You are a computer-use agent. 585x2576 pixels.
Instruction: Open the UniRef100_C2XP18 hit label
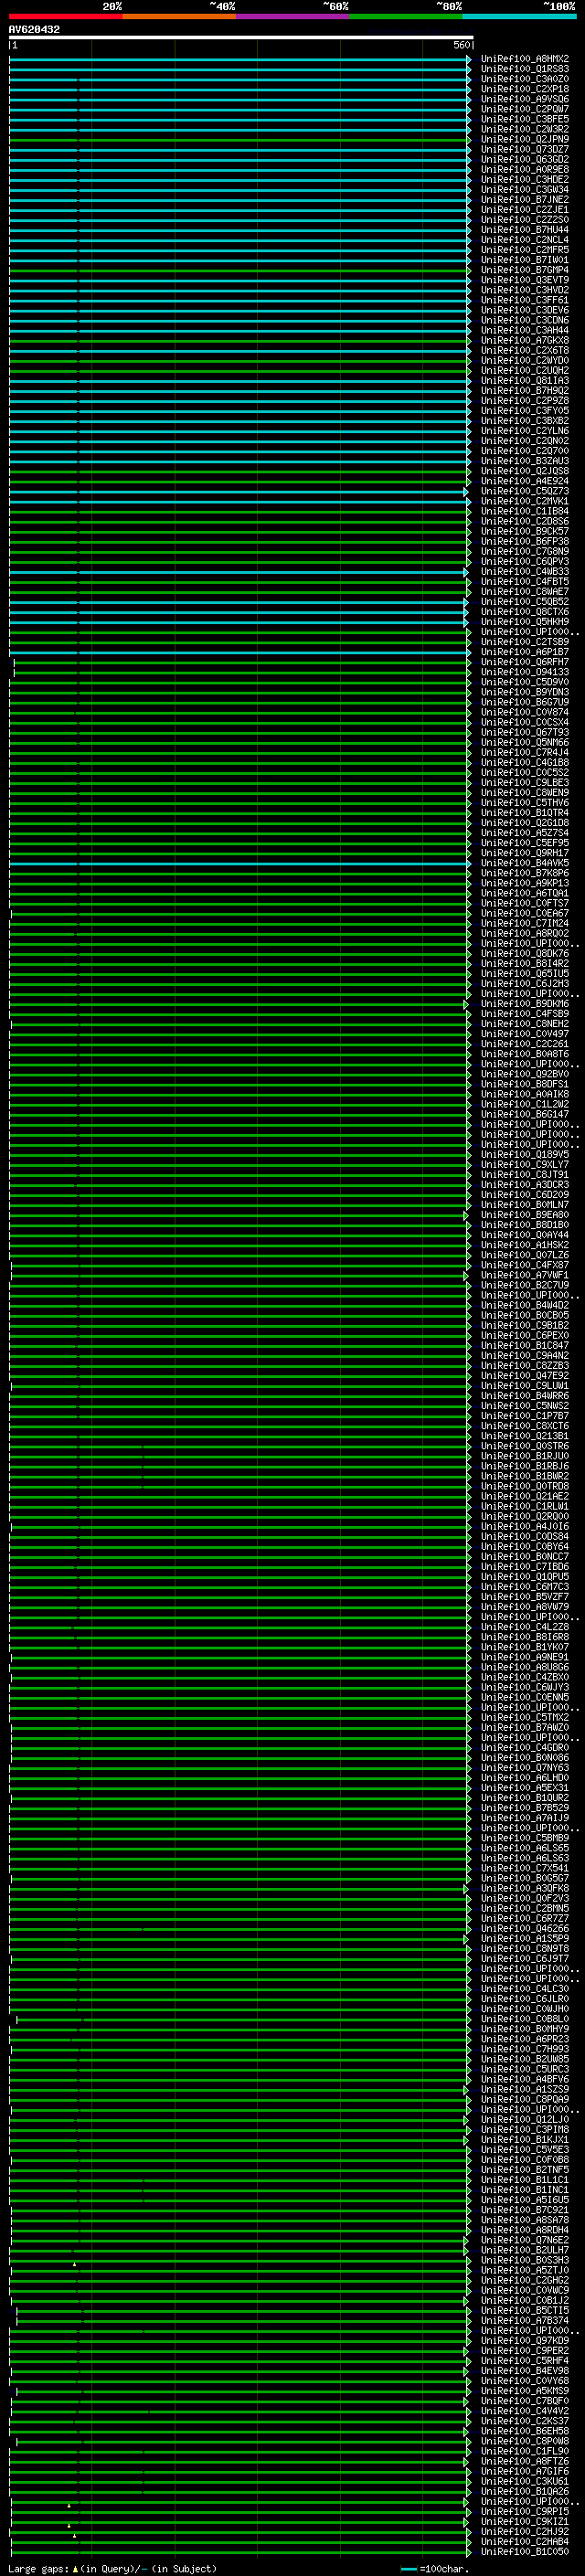pyautogui.click(x=524, y=89)
